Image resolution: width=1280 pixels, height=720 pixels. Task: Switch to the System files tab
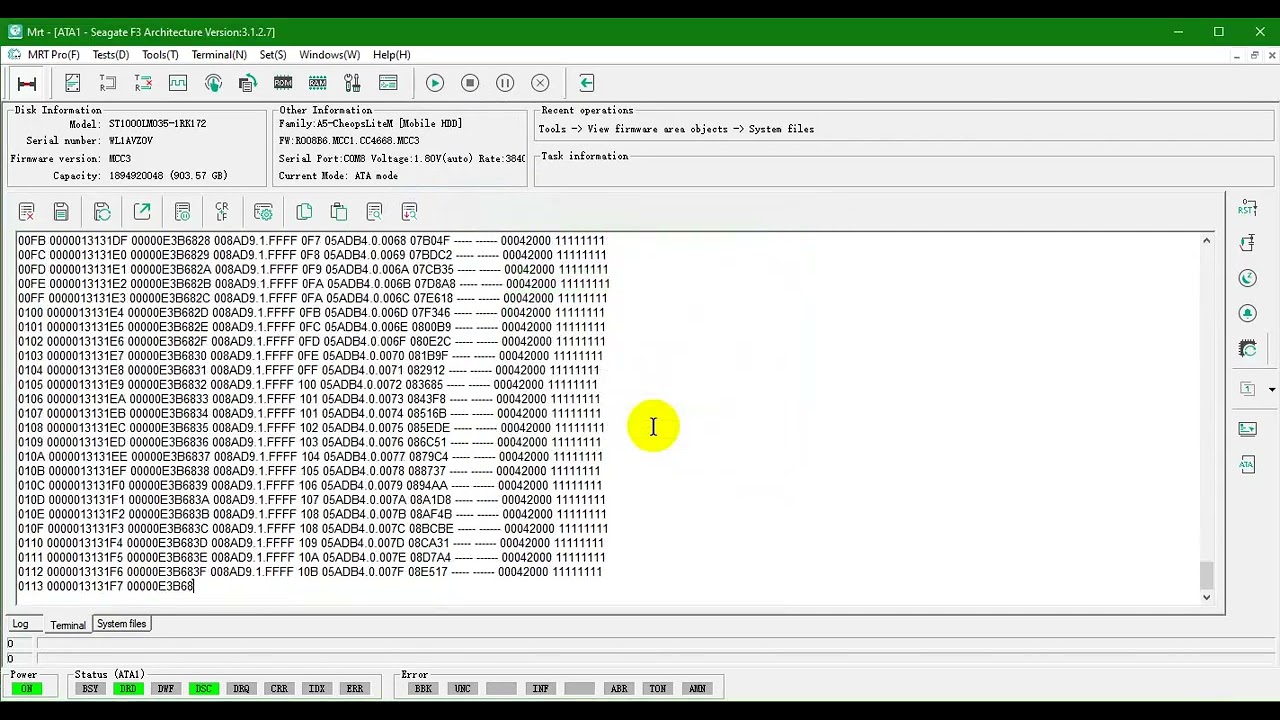[x=121, y=624]
